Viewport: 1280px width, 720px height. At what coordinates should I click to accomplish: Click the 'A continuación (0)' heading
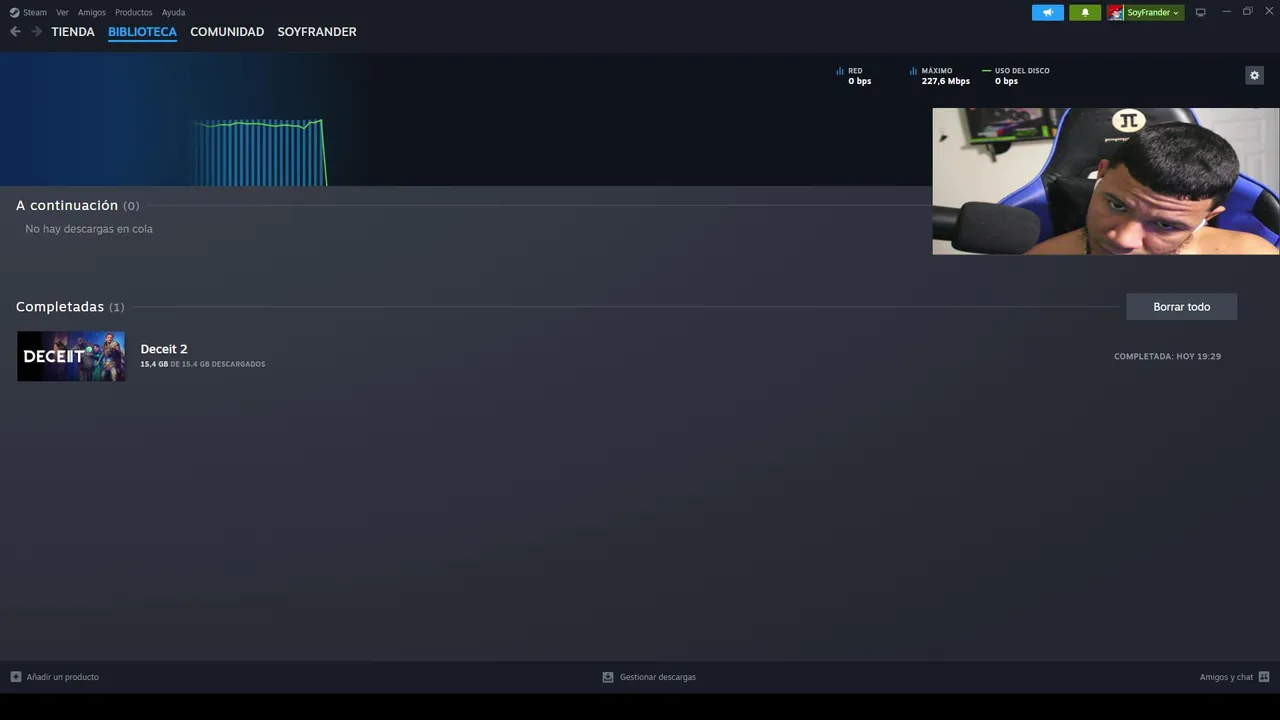77,205
